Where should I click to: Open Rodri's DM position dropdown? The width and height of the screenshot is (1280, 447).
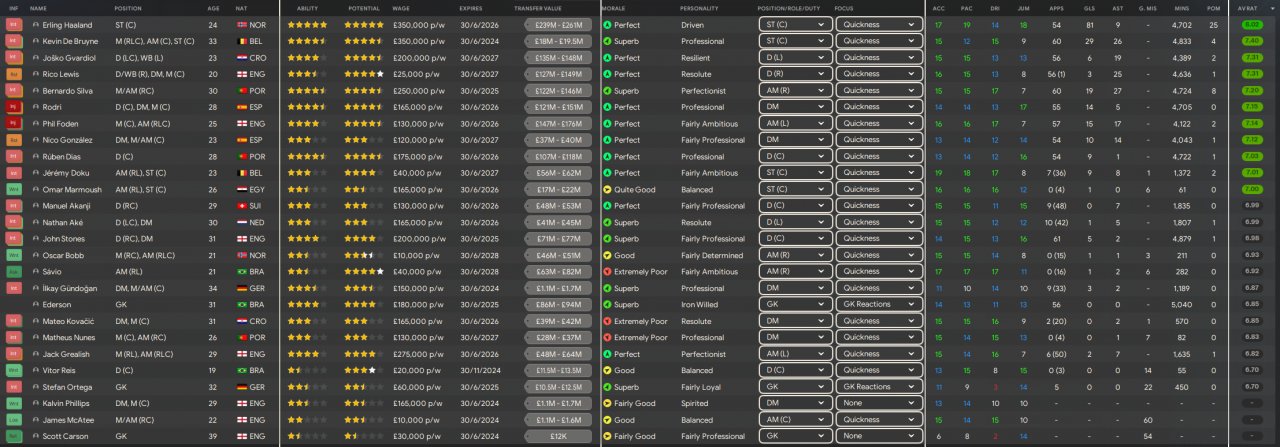coord(795,107)
